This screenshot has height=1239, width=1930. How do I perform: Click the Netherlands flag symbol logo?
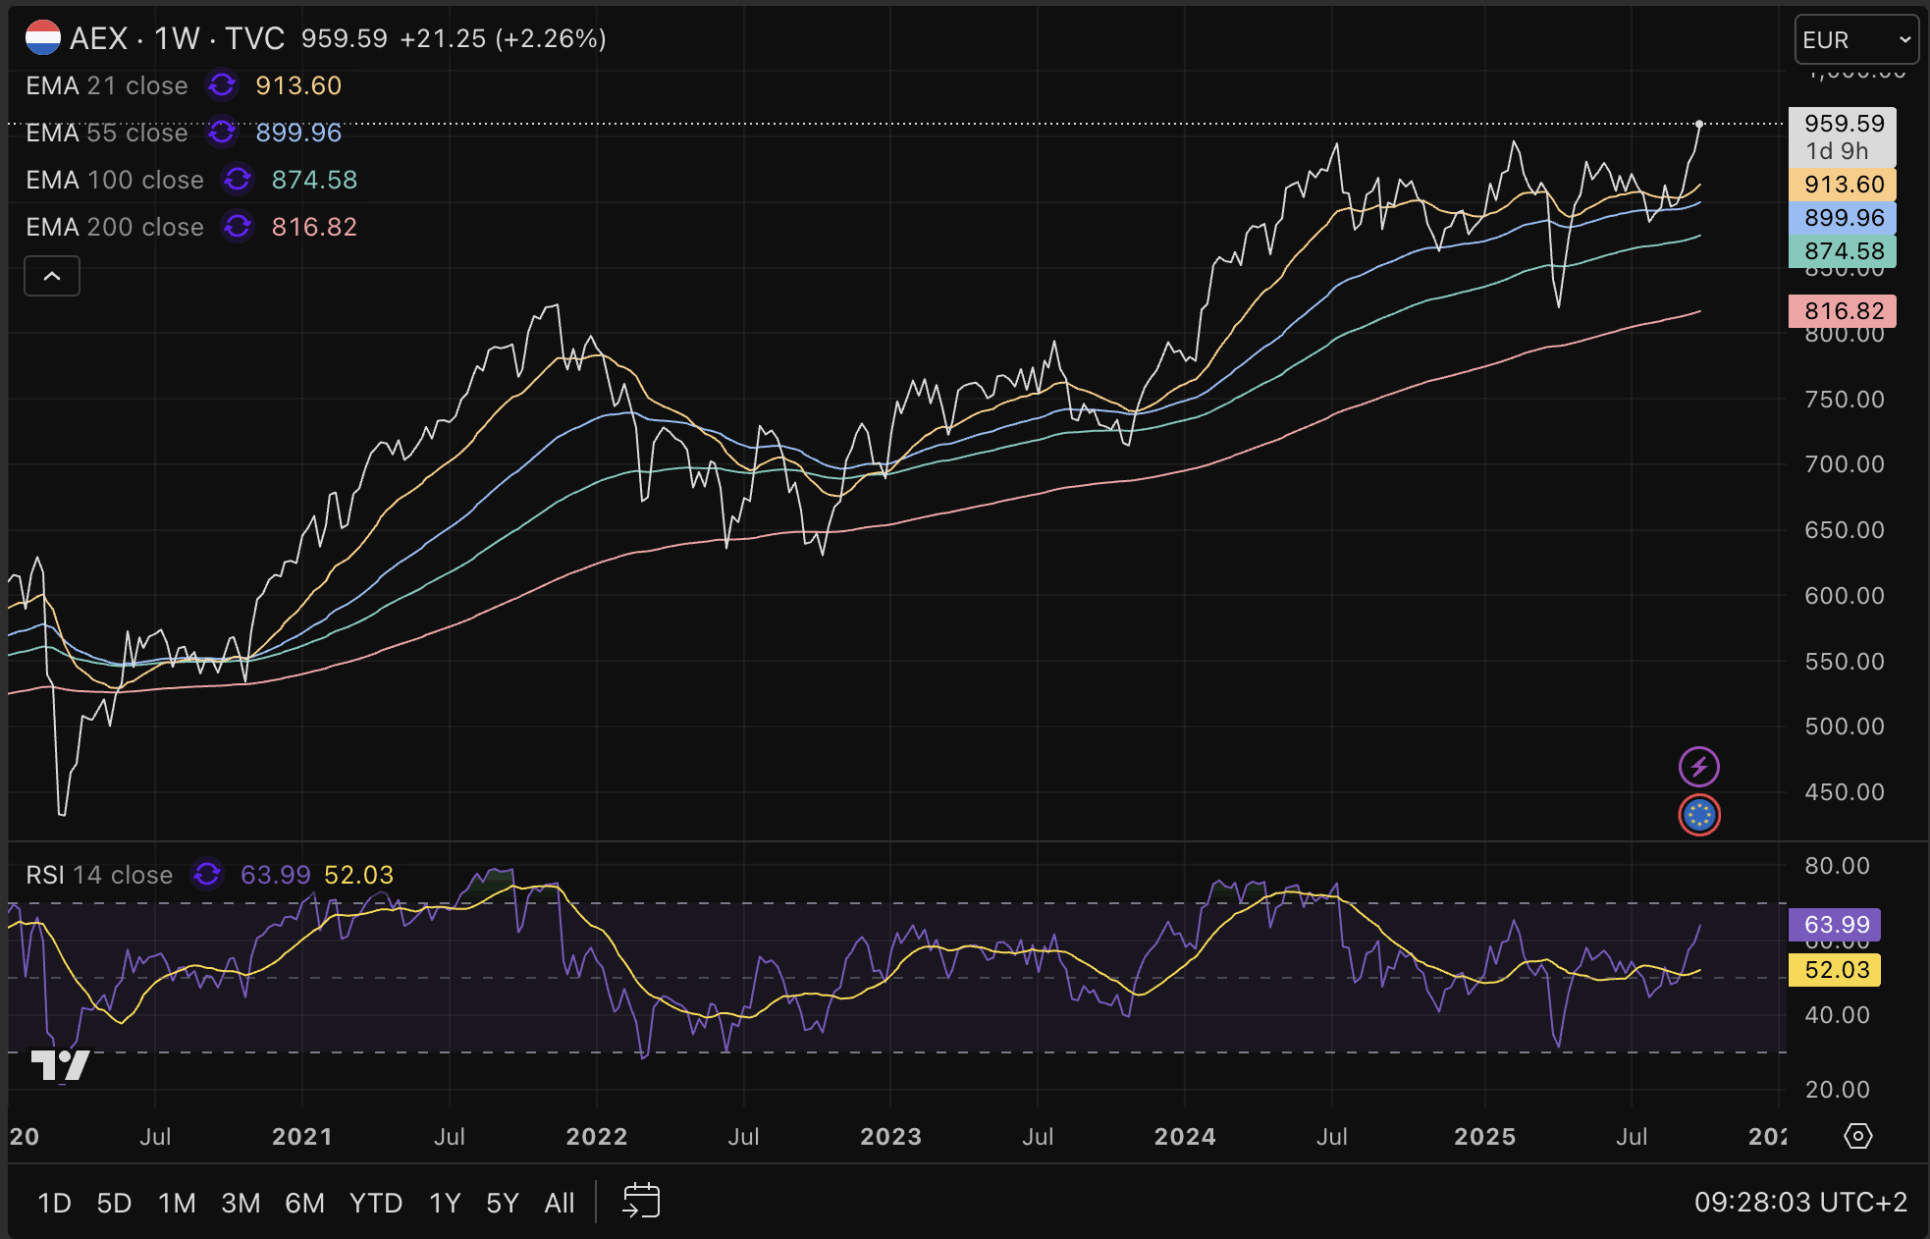coord(43,38)
